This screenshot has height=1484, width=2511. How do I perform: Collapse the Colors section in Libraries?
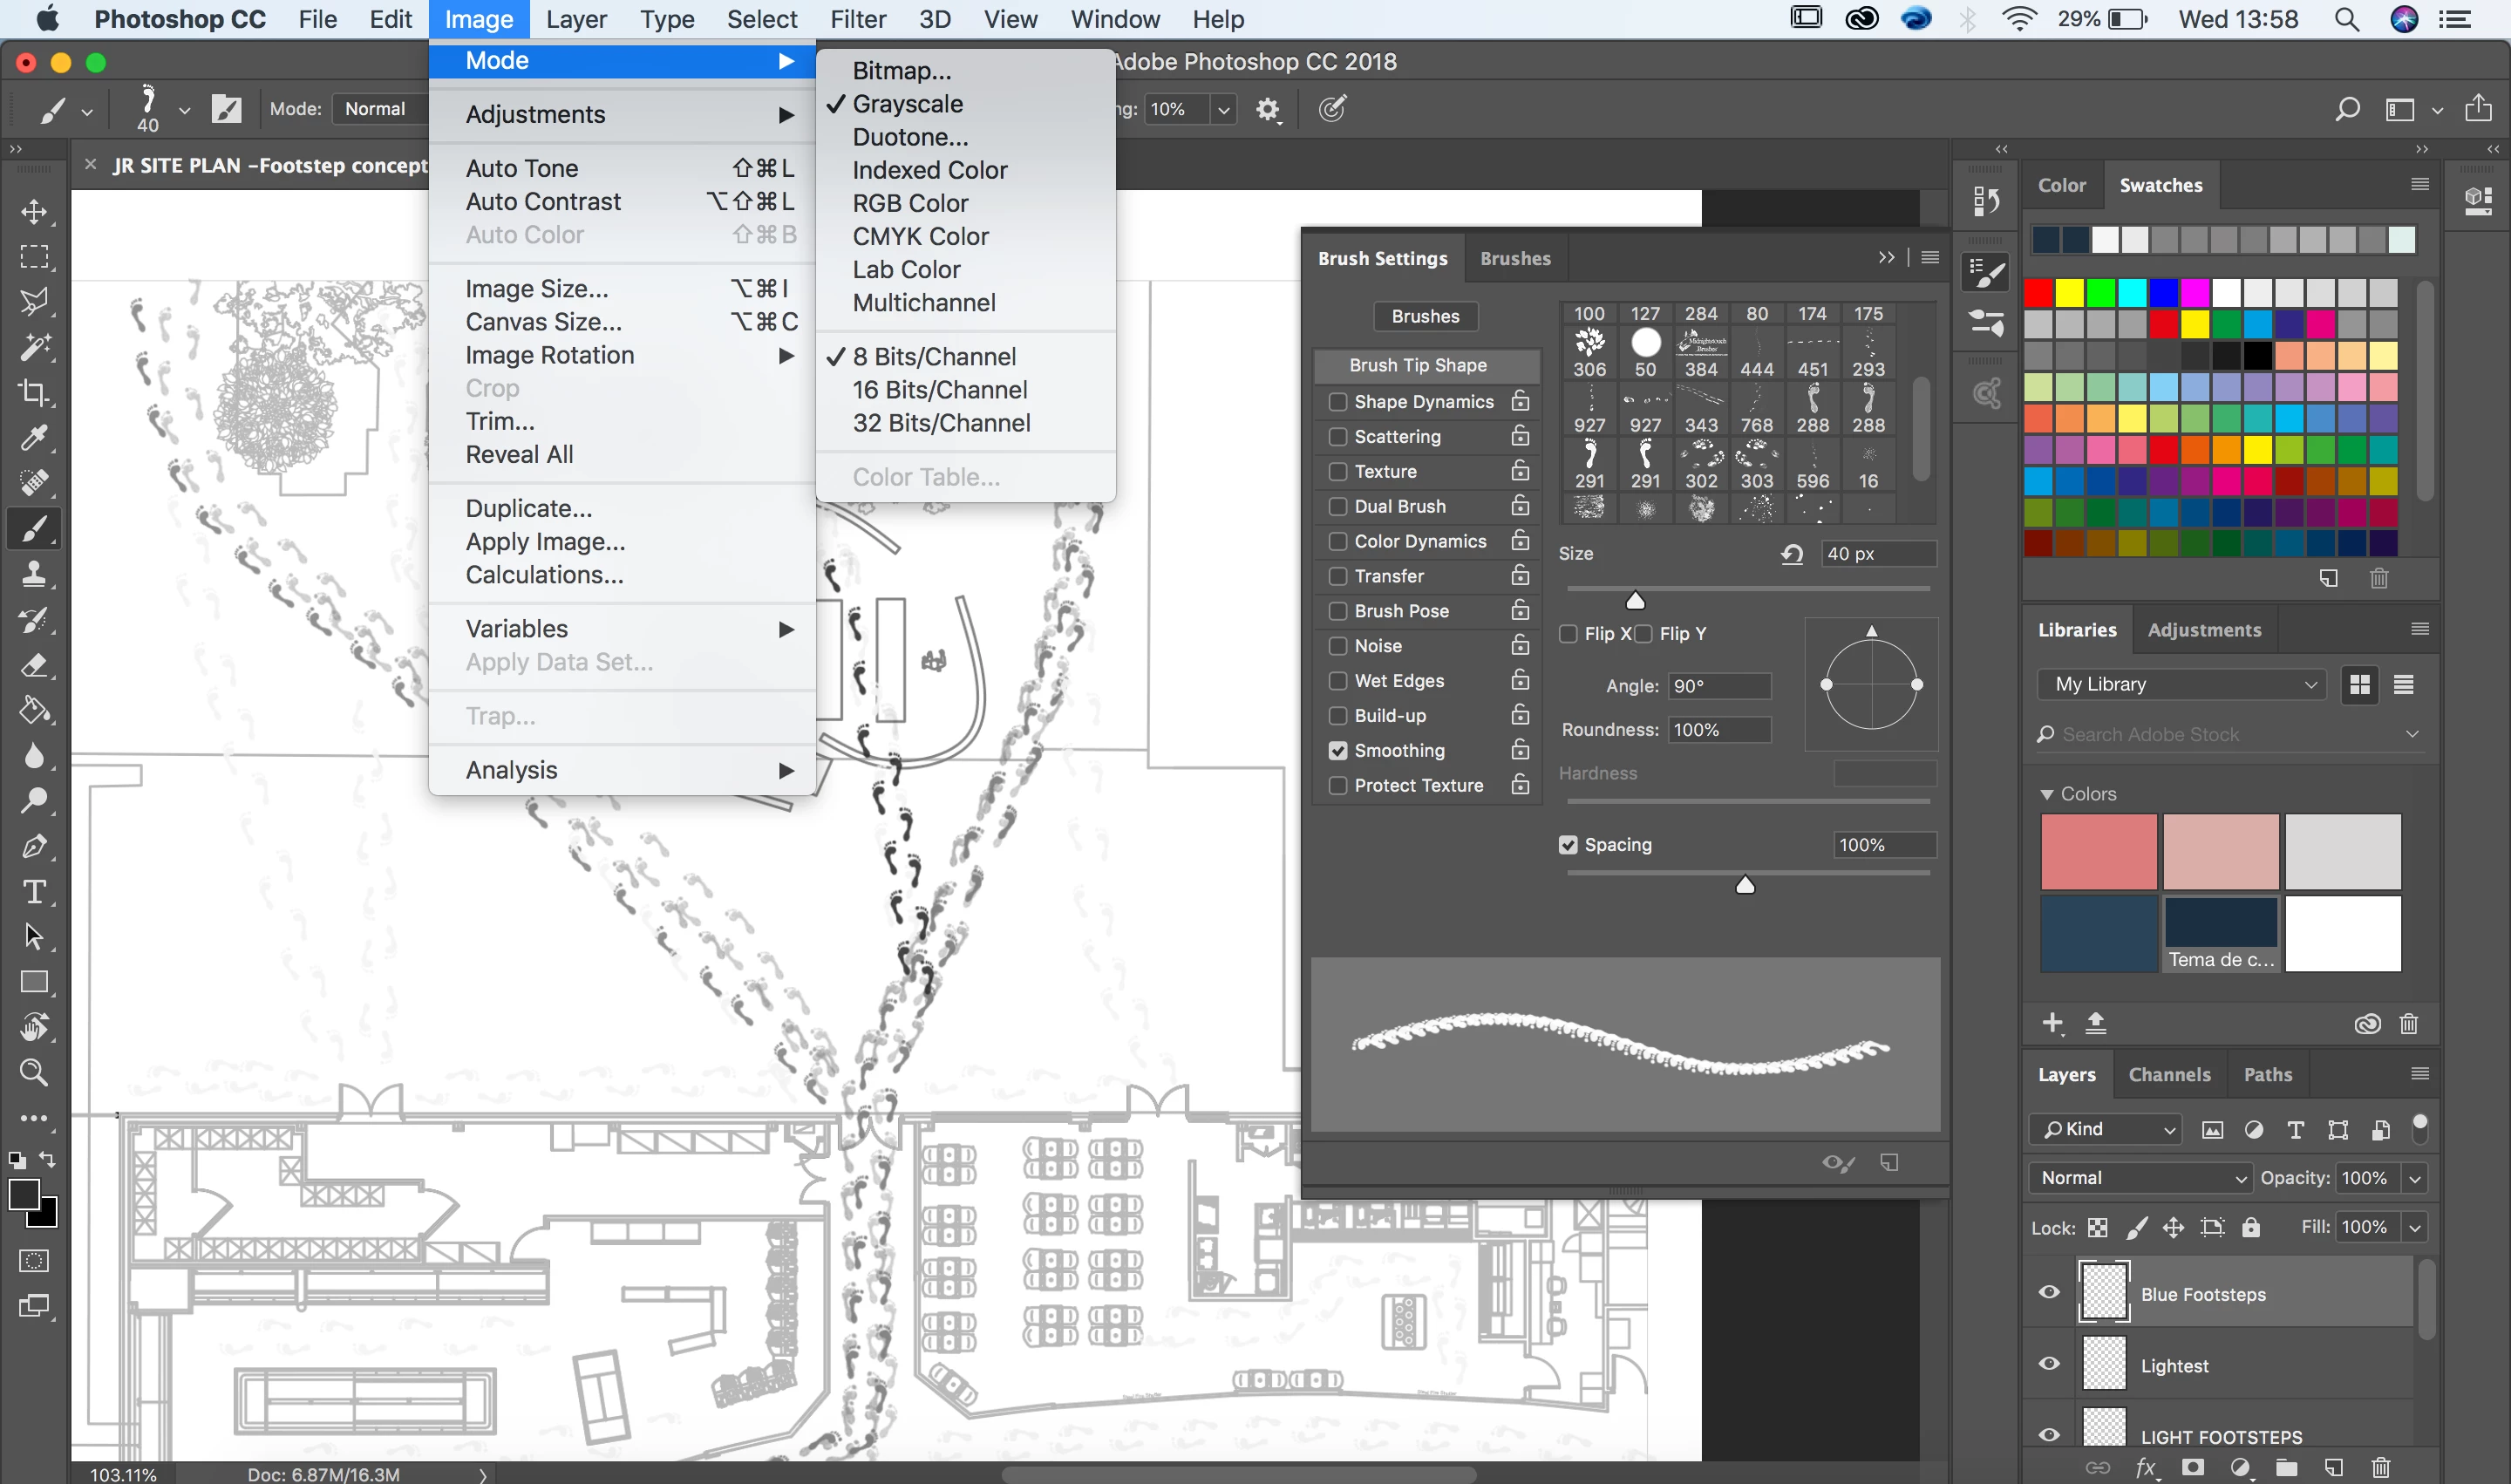[2046, 794]
